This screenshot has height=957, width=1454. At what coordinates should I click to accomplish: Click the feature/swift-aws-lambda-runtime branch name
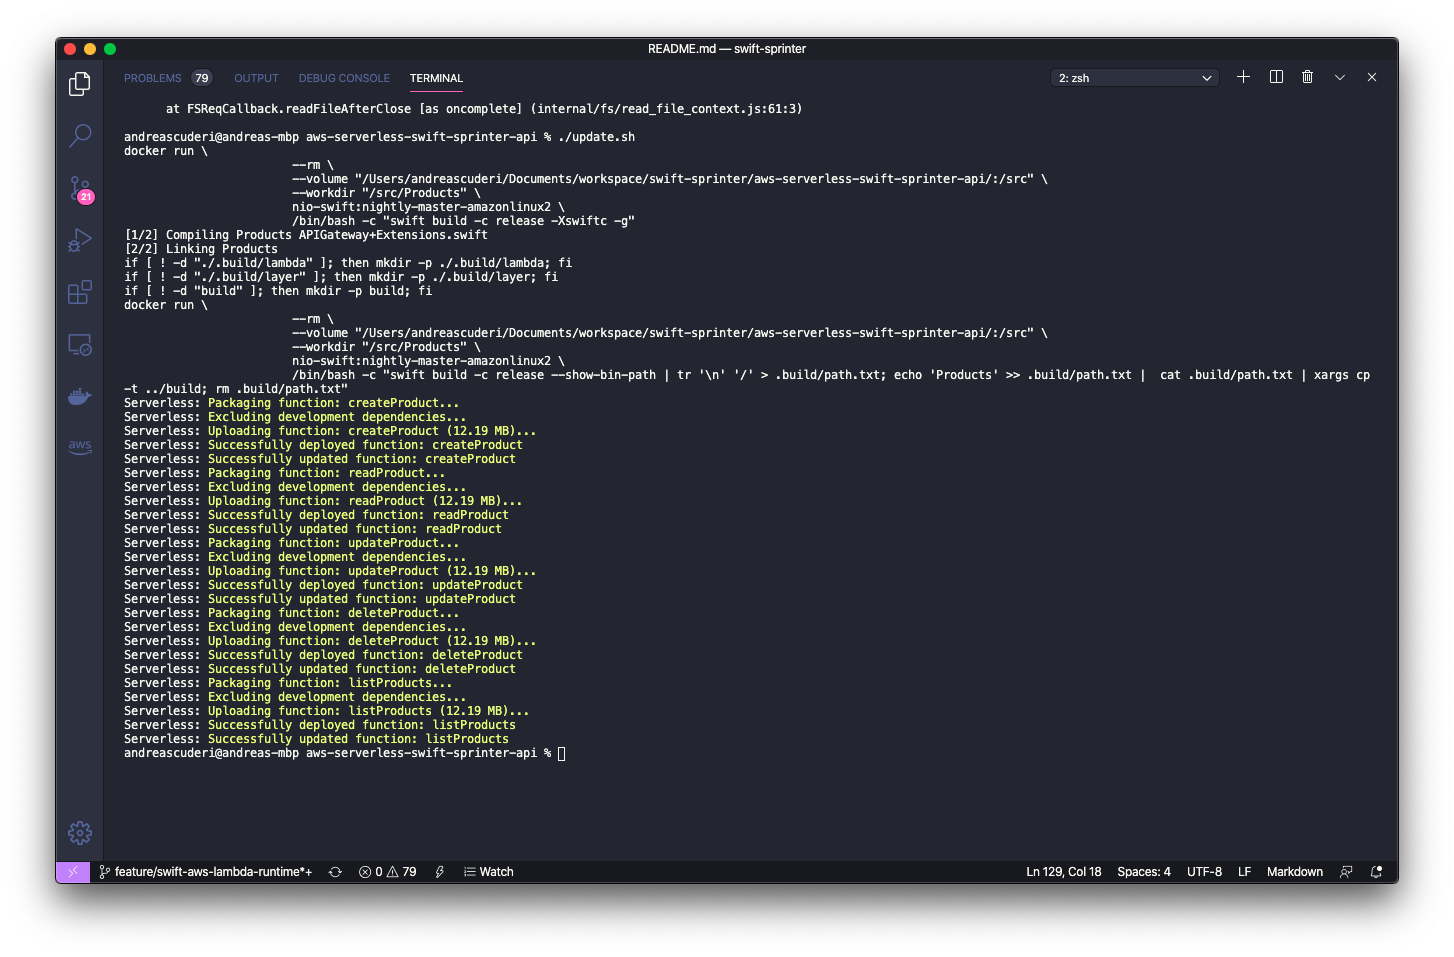click(x=205, y=872)
